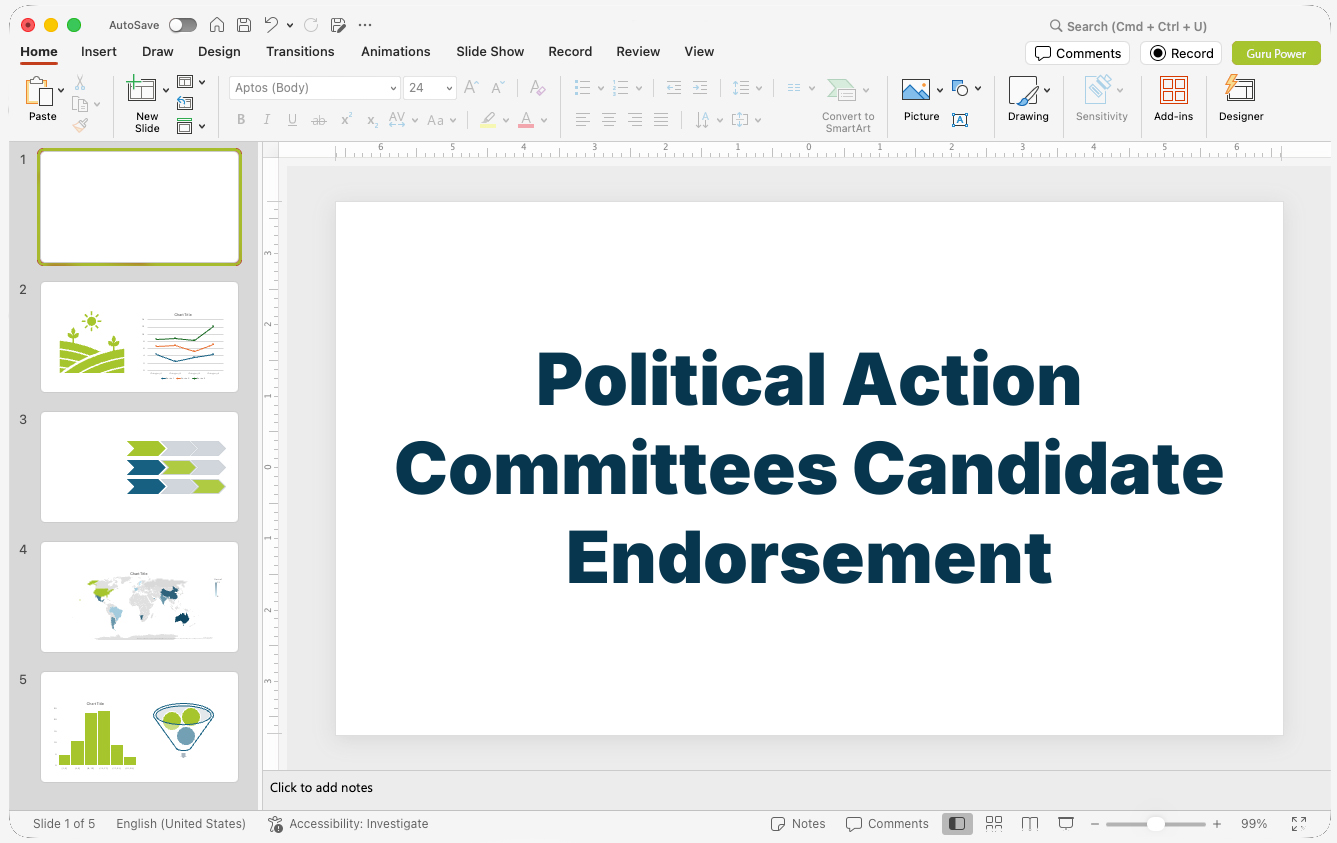Open the Line Spacing dropdown
The width and height of the screenshot is (1337, 843).
(x=747, y=88)
